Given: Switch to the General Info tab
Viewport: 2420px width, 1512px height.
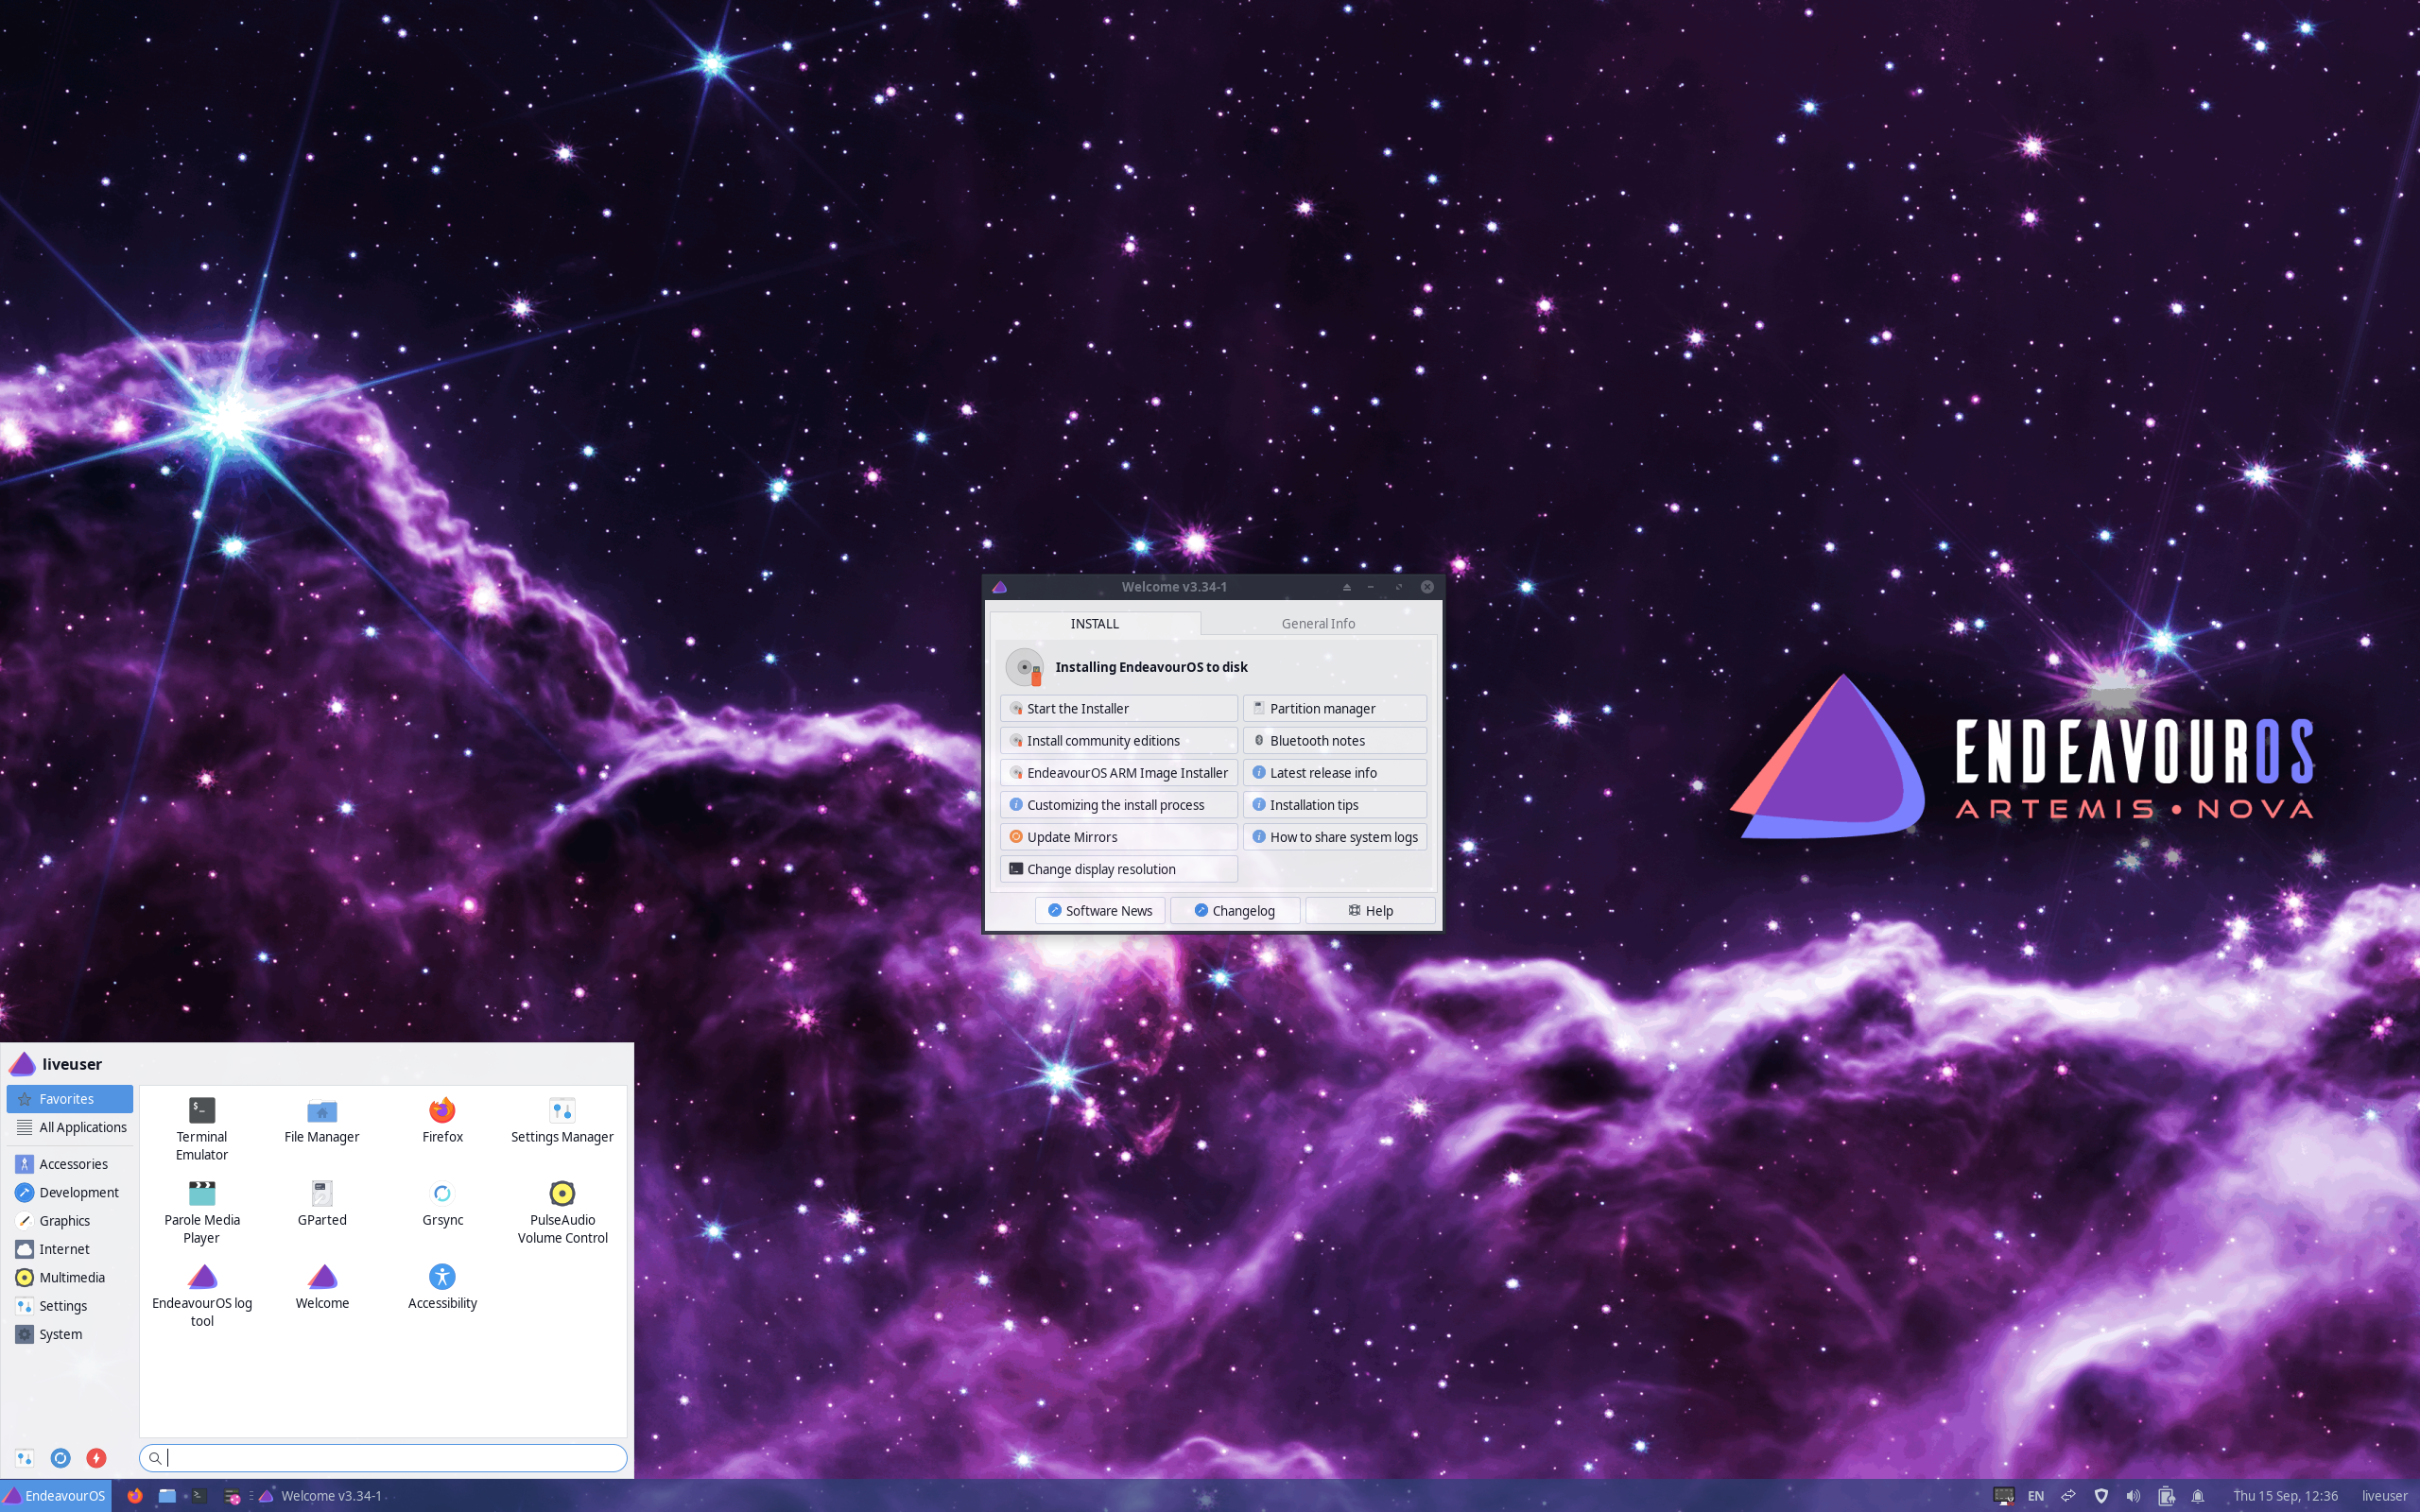Looking at the screenshot, I should [1318, 623].
